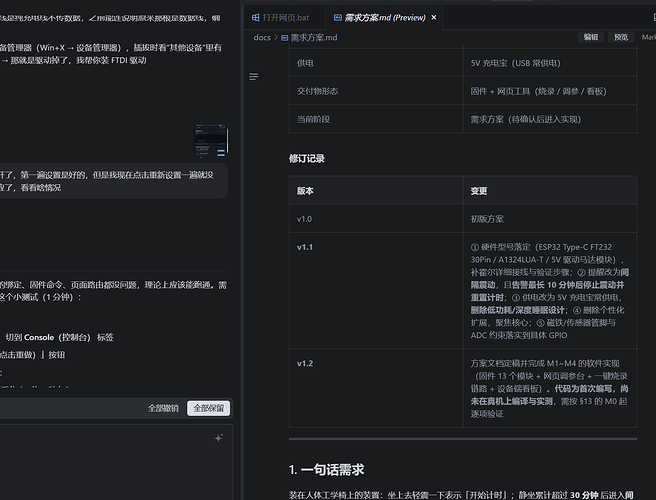
Task: Open the document outline icon
Action: (x=254, y=77)
